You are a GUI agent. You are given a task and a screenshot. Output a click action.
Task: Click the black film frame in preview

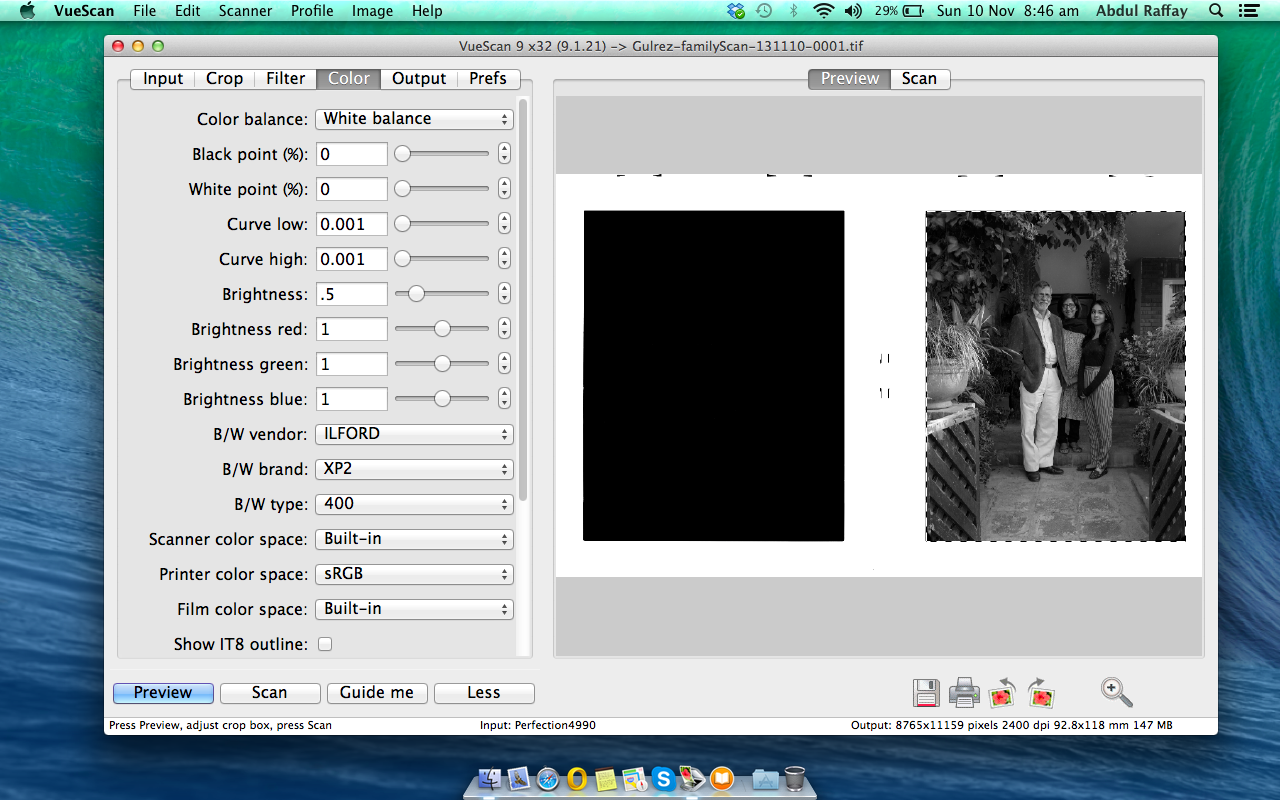pyautogui.click(x=714, y=376)
